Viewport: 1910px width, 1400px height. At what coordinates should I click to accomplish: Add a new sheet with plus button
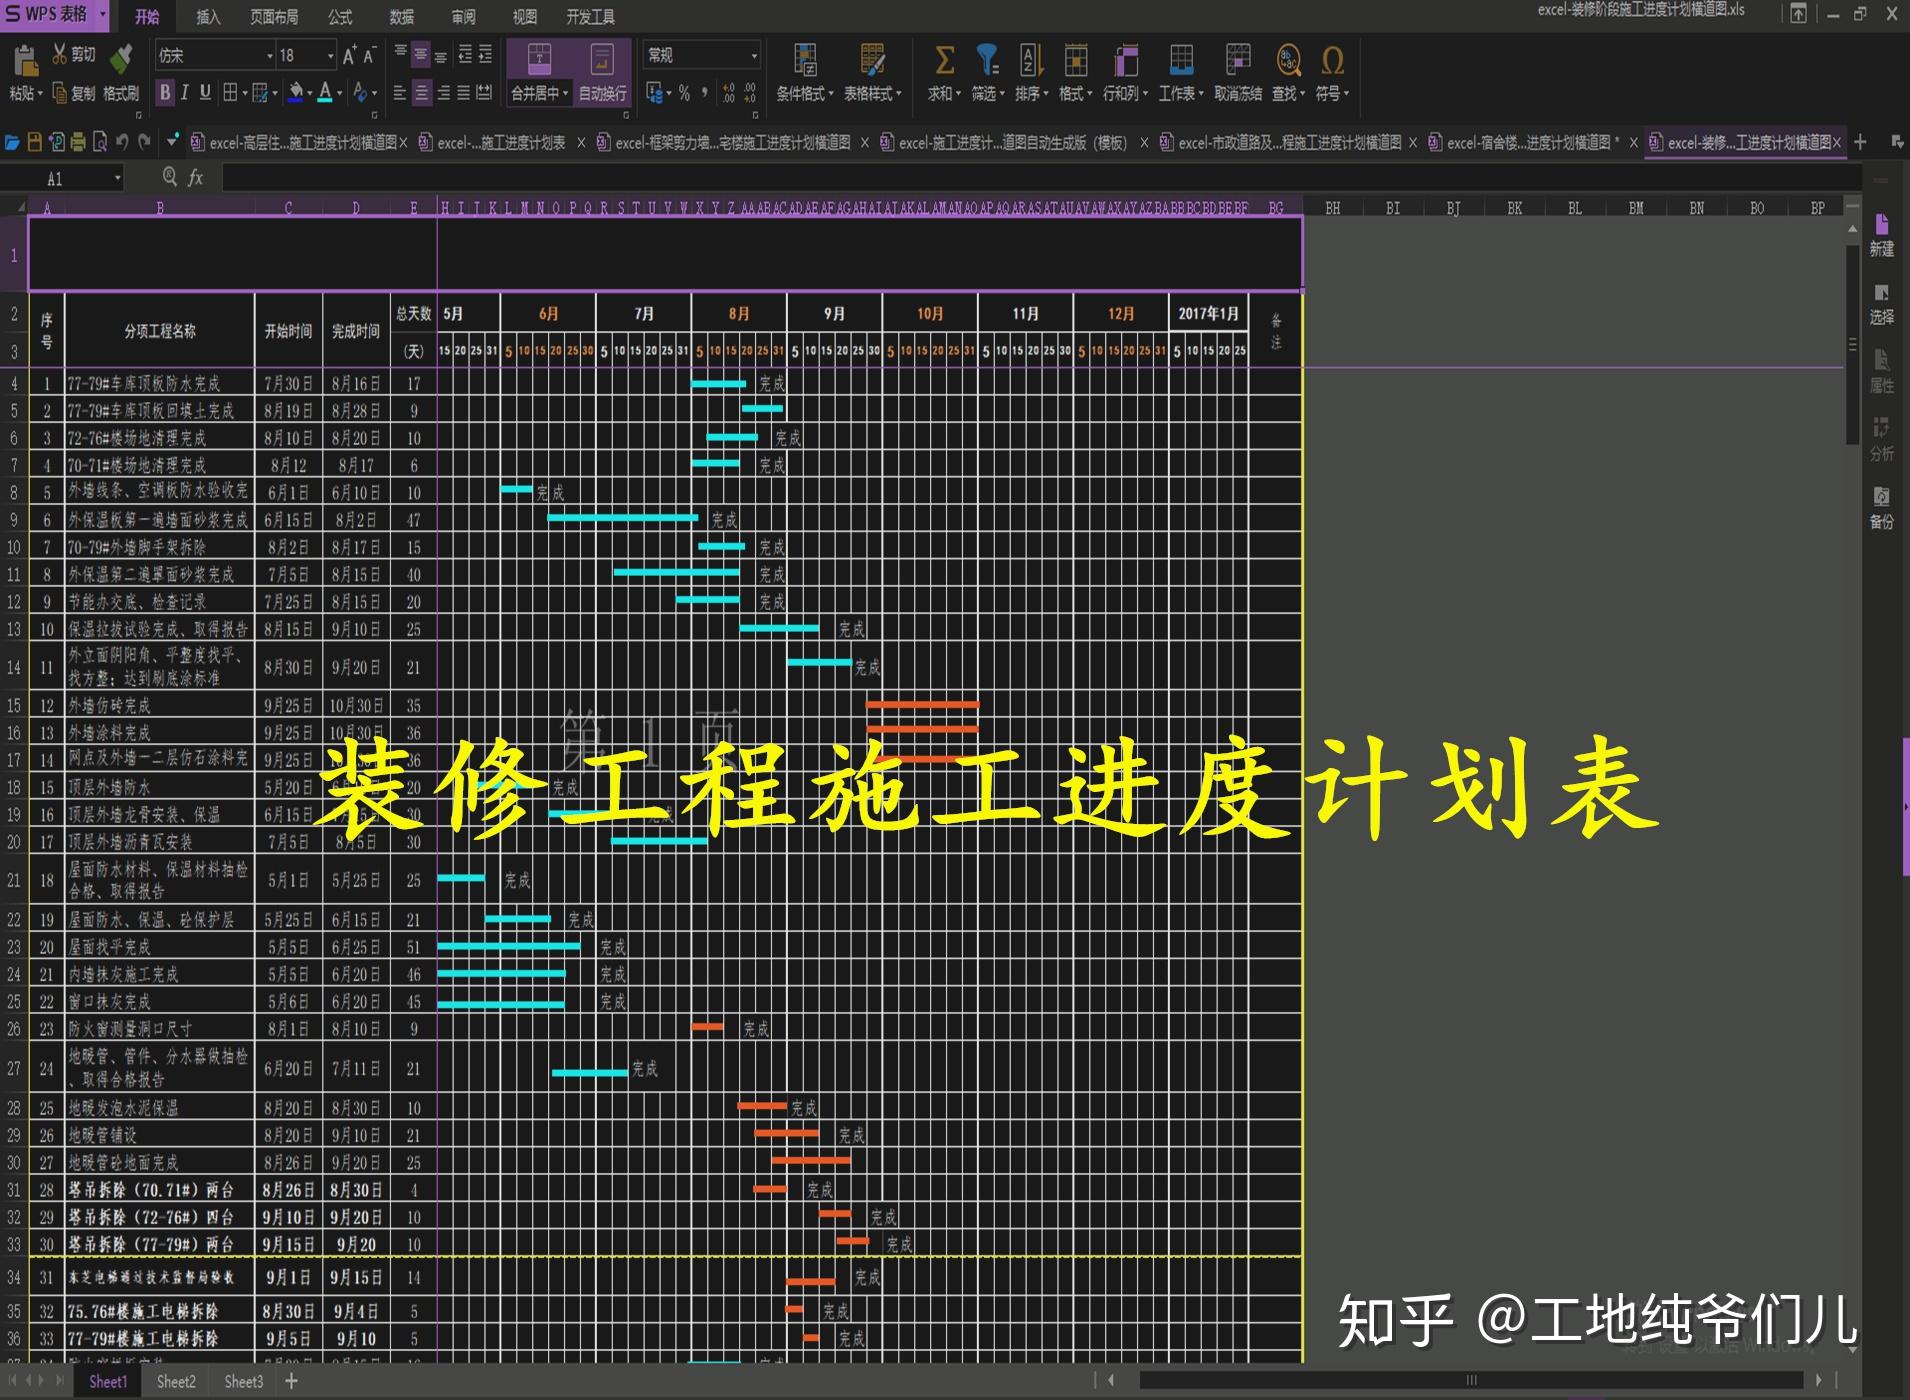point(292,1382)
